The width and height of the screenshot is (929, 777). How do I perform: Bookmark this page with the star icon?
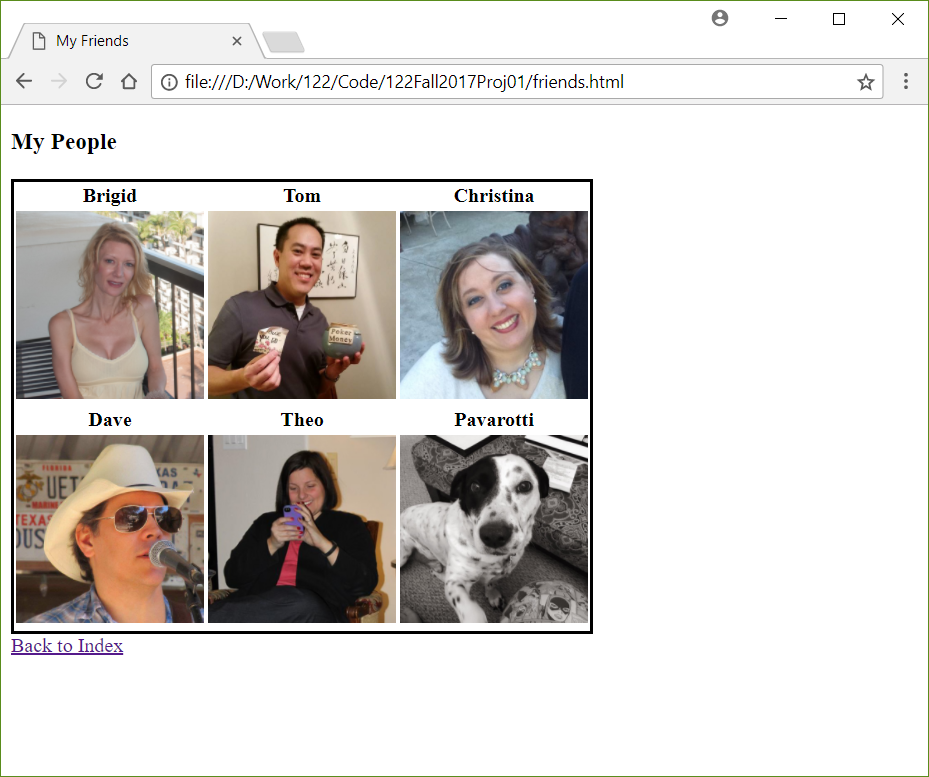coord(866,82)
